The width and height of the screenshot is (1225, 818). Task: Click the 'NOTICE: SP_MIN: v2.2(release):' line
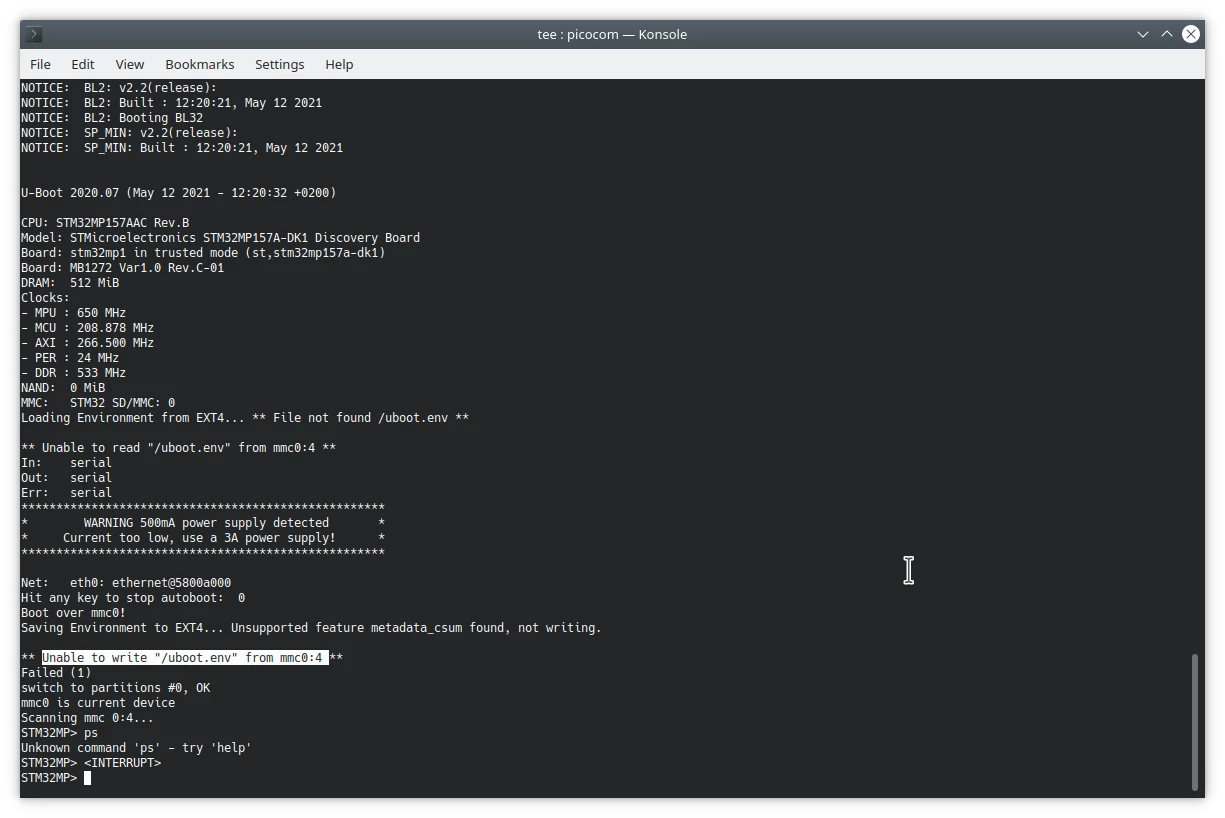tap(130, 133)
